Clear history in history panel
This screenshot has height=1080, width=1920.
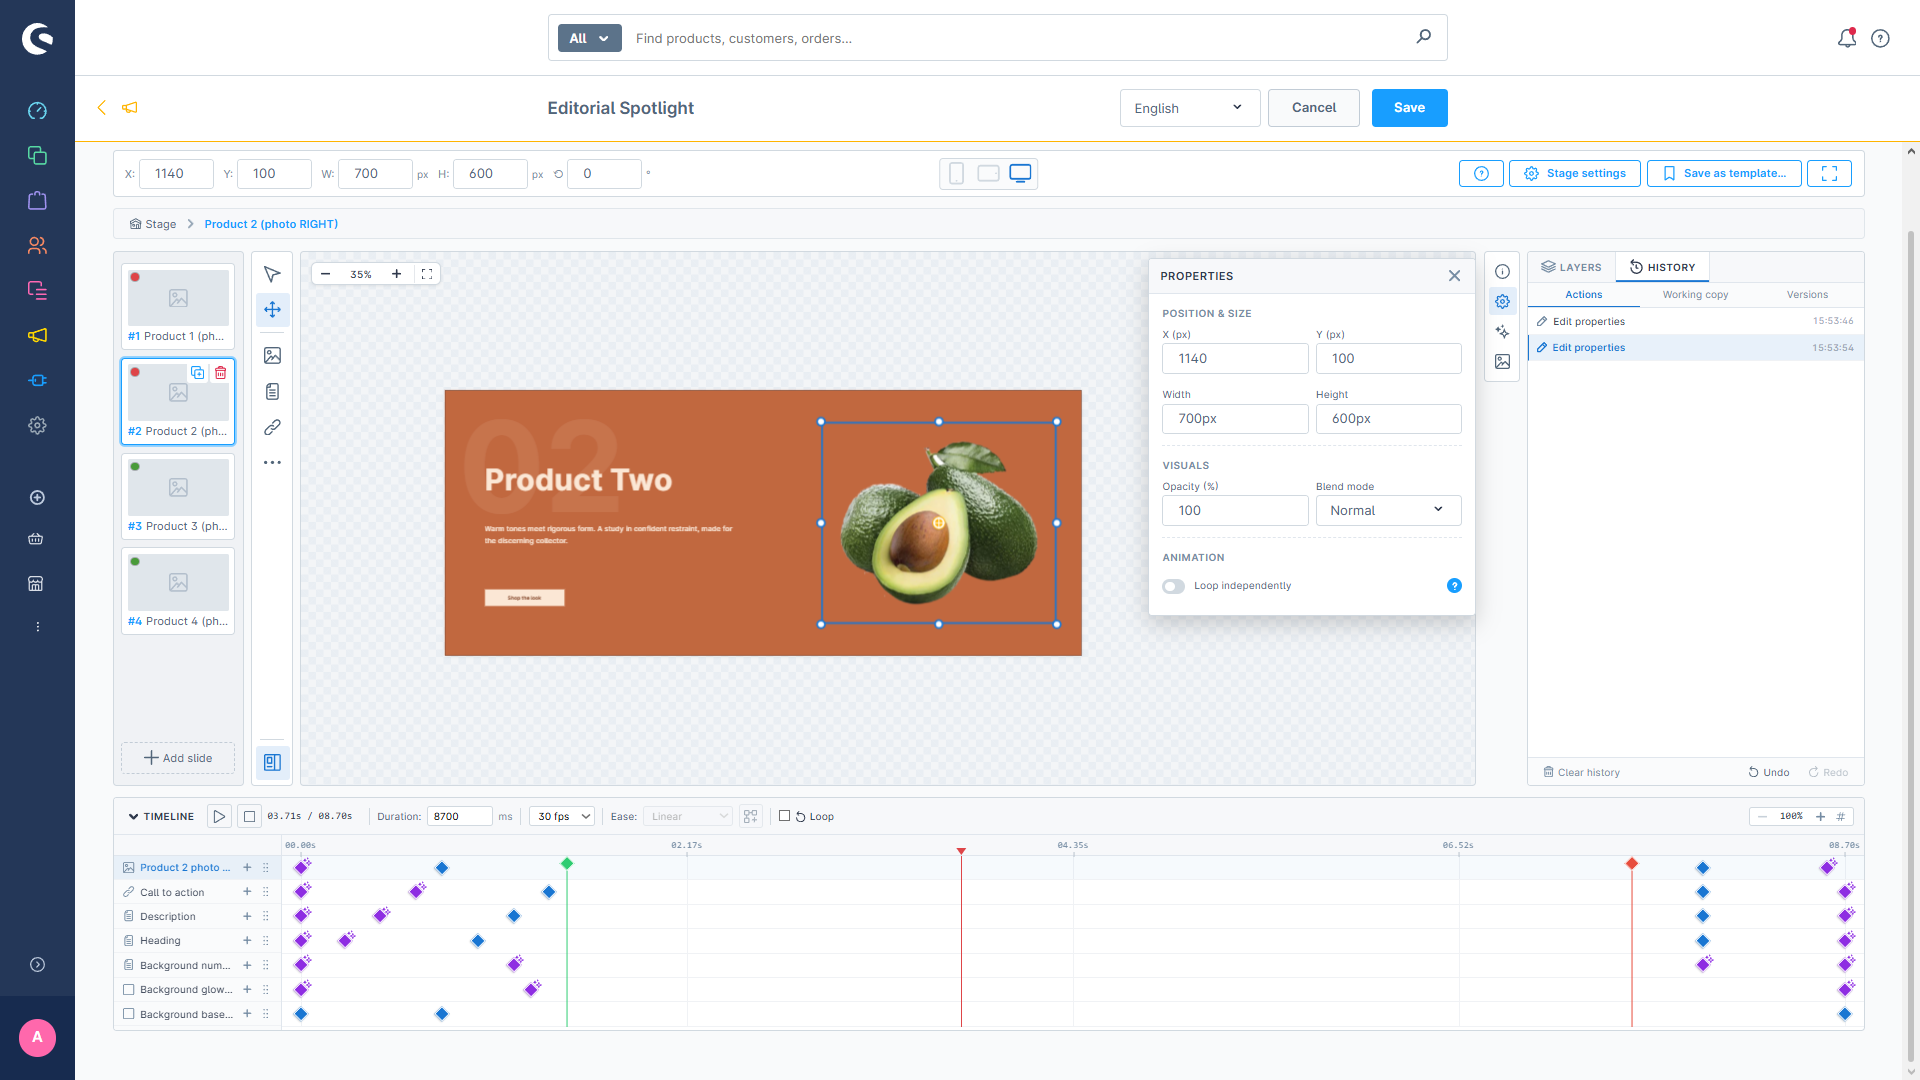[x=1581, y=772]
